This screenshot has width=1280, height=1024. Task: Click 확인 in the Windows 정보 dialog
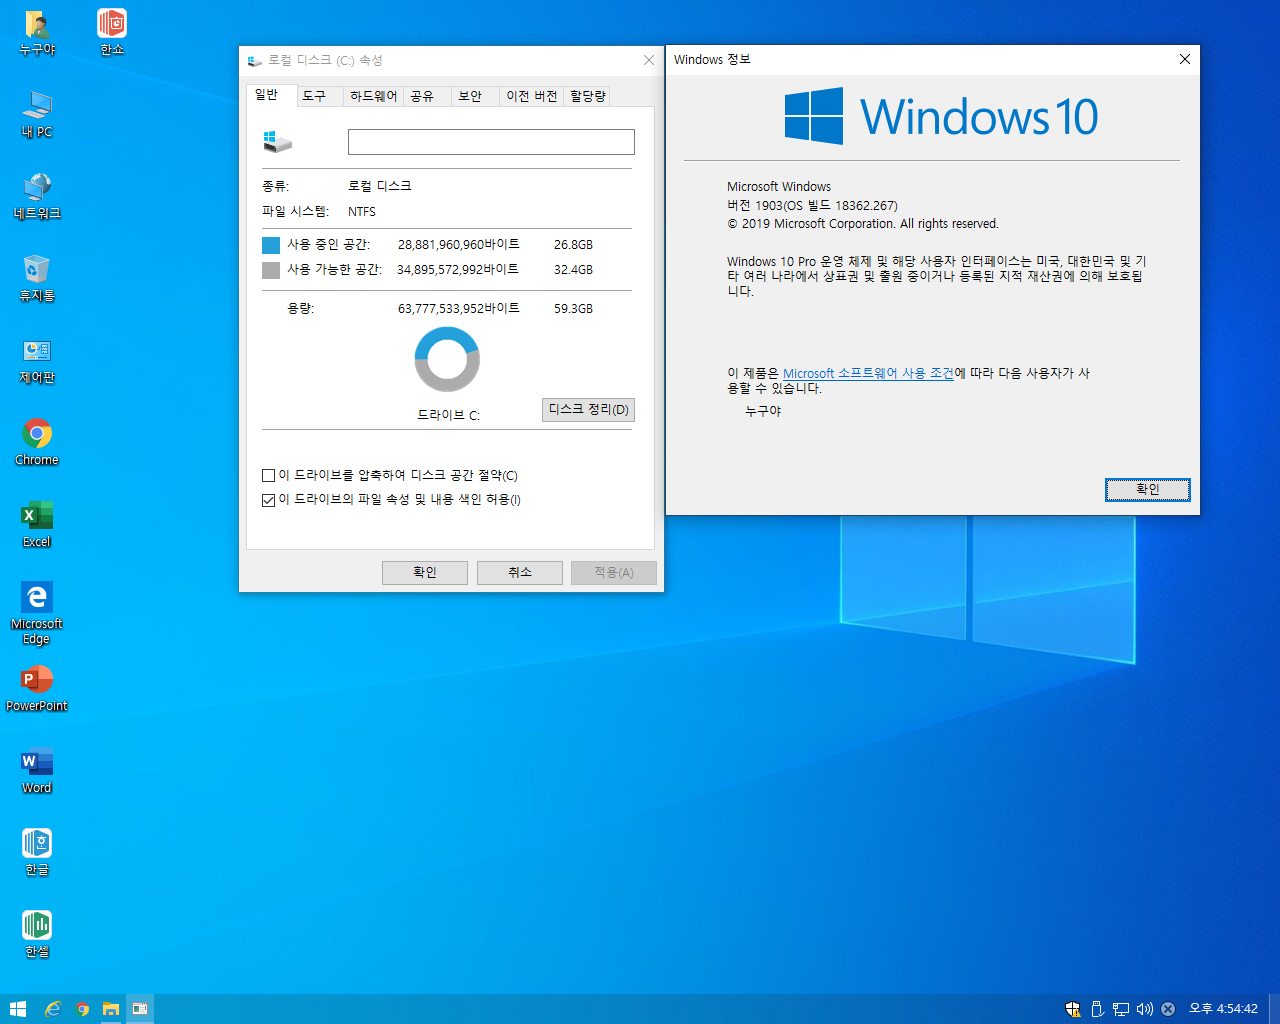[1148, 490]
